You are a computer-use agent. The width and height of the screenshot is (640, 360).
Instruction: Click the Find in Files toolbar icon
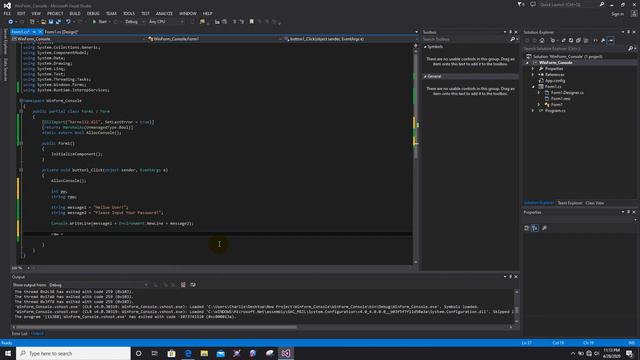[x=202, y=22]
